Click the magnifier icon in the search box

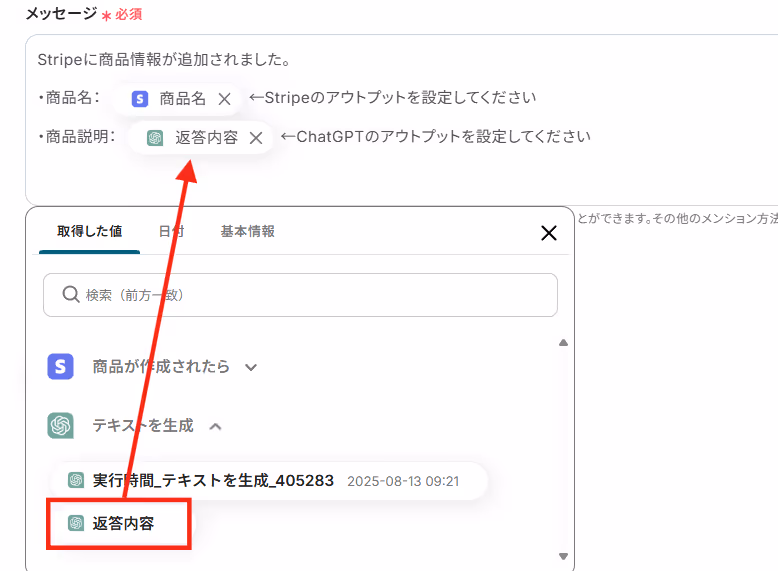(71, 294)
